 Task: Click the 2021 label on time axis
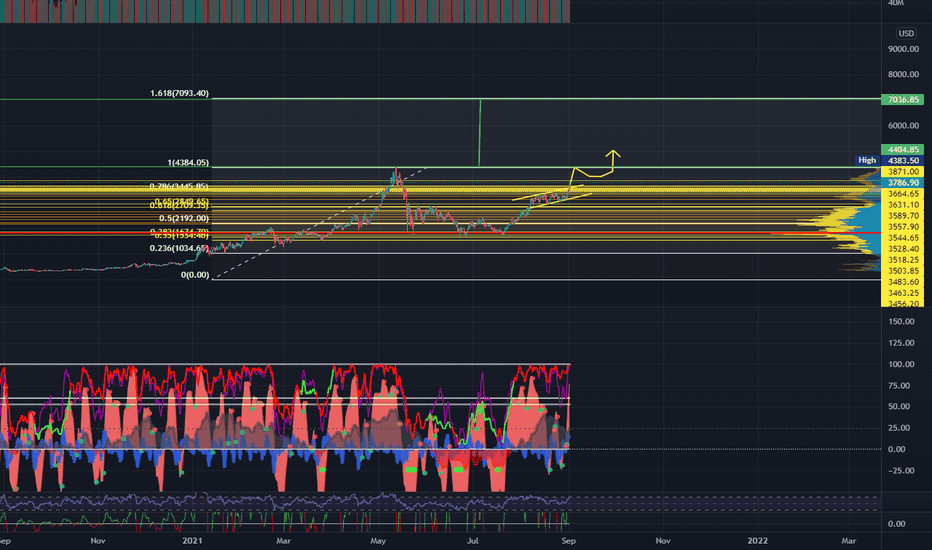193,540
